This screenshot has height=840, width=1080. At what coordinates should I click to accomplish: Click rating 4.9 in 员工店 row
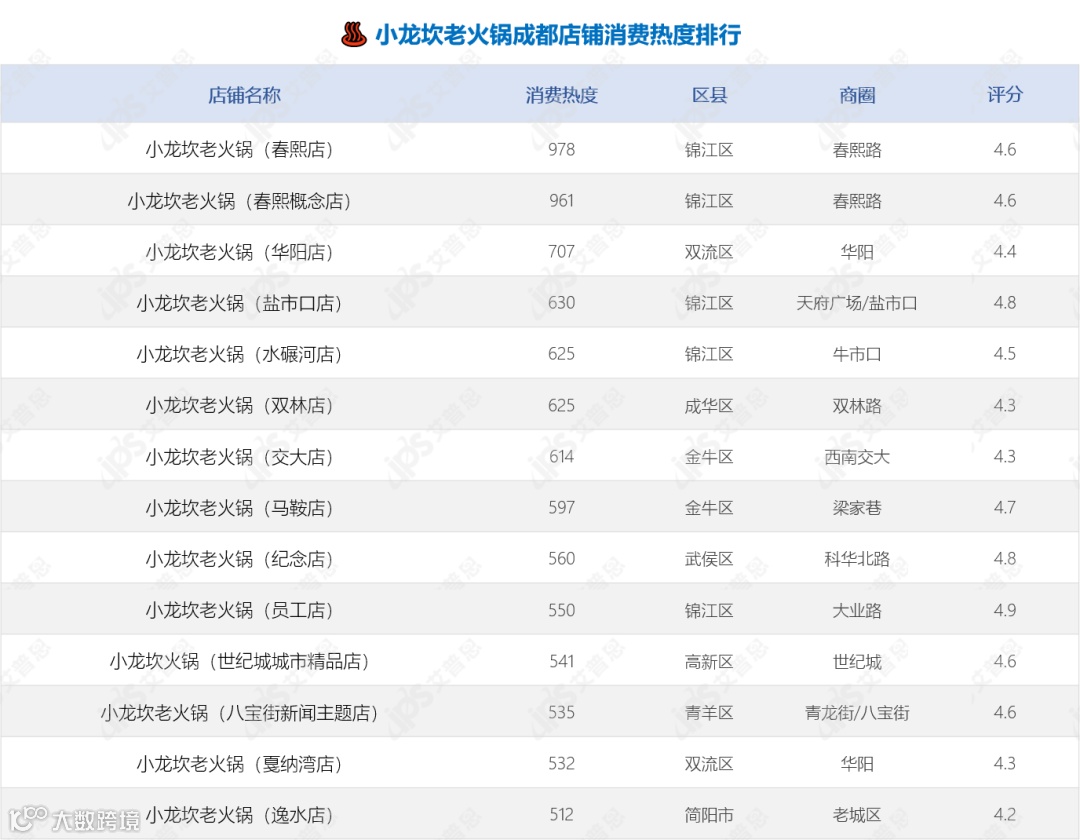point(1005,610)
